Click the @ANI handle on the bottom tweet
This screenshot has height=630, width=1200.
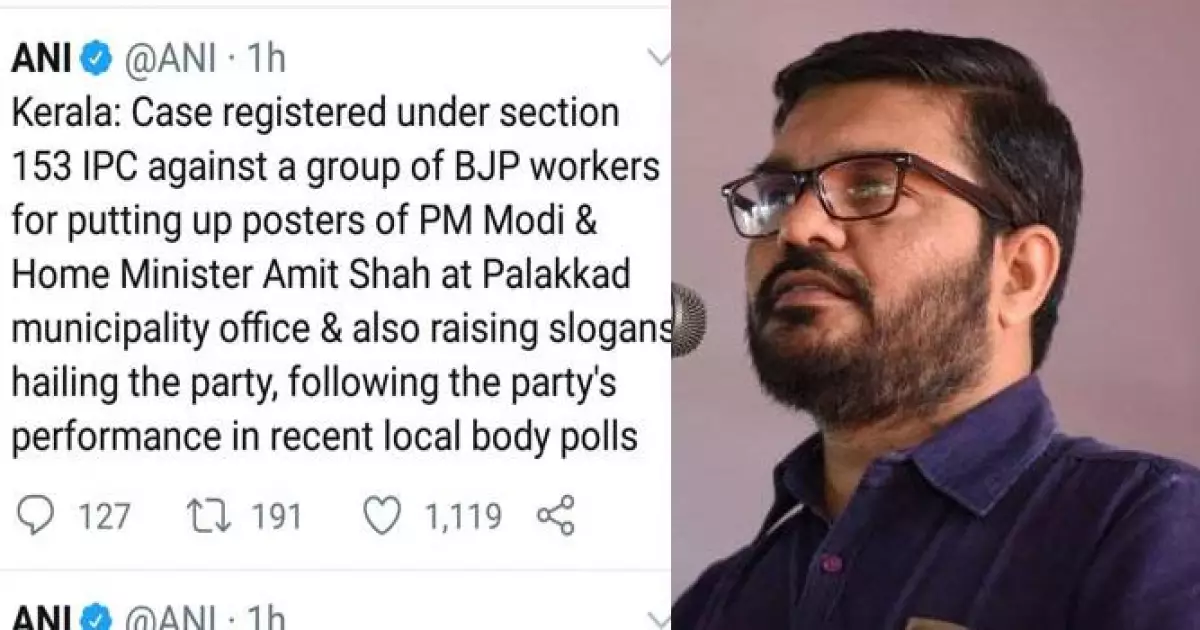point(170,618)
